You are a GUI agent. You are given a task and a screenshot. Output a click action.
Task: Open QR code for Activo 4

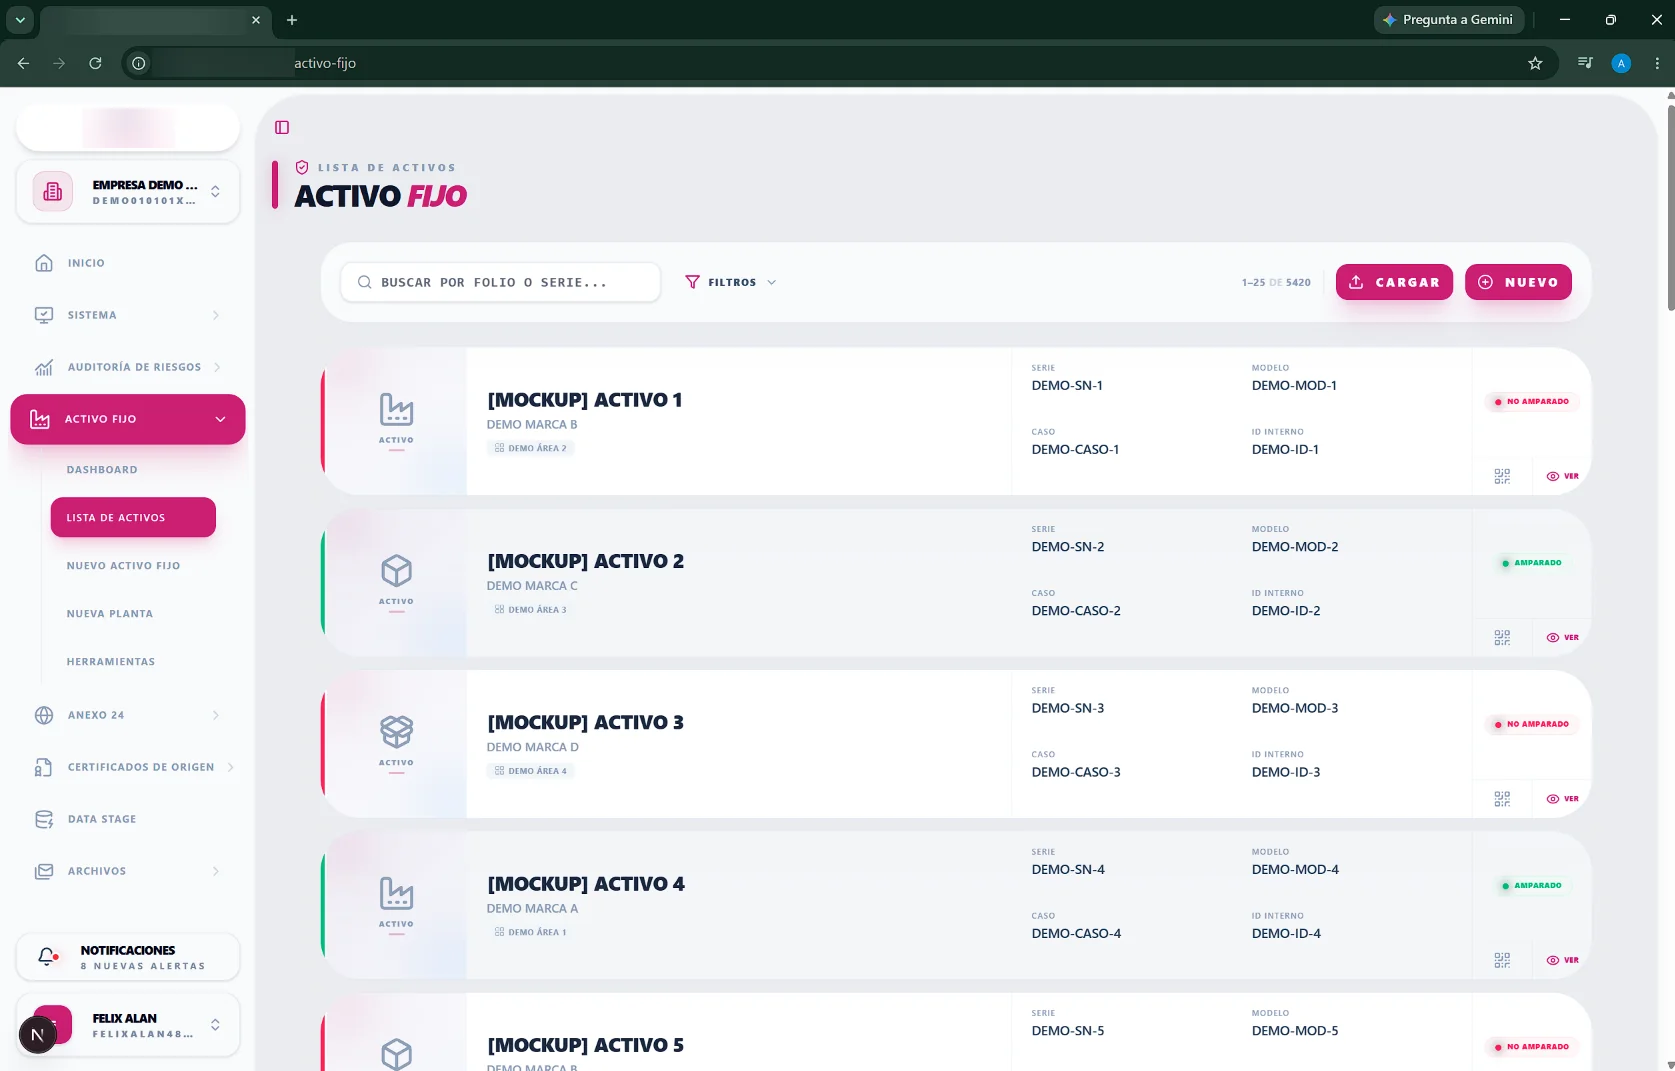click(1502, 960)
